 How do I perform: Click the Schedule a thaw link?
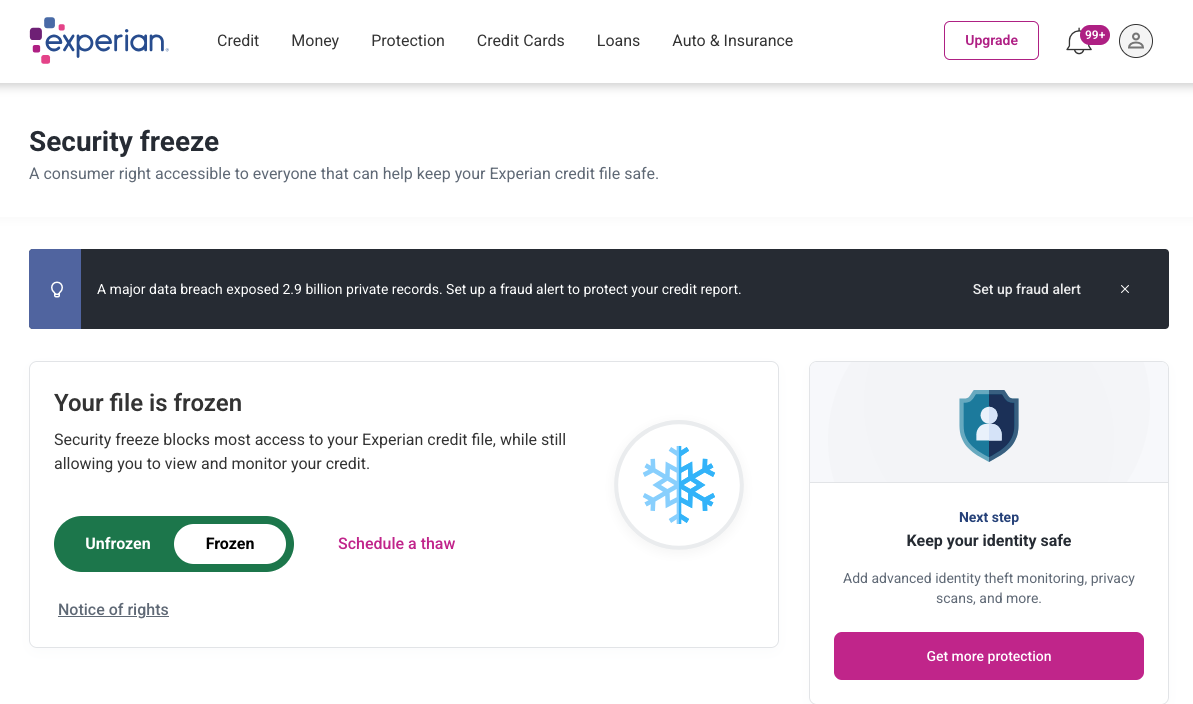pos(396,544)
